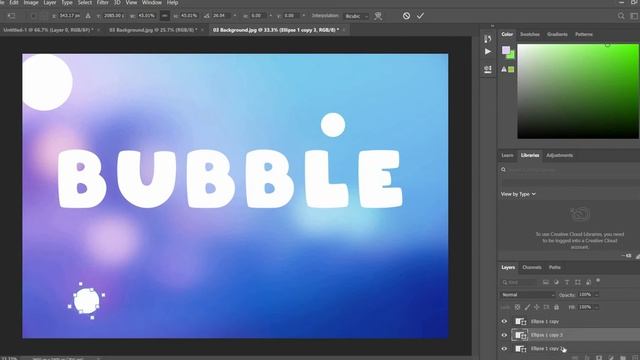Open the layer filter kind dropdown

[x=519, y=282]
